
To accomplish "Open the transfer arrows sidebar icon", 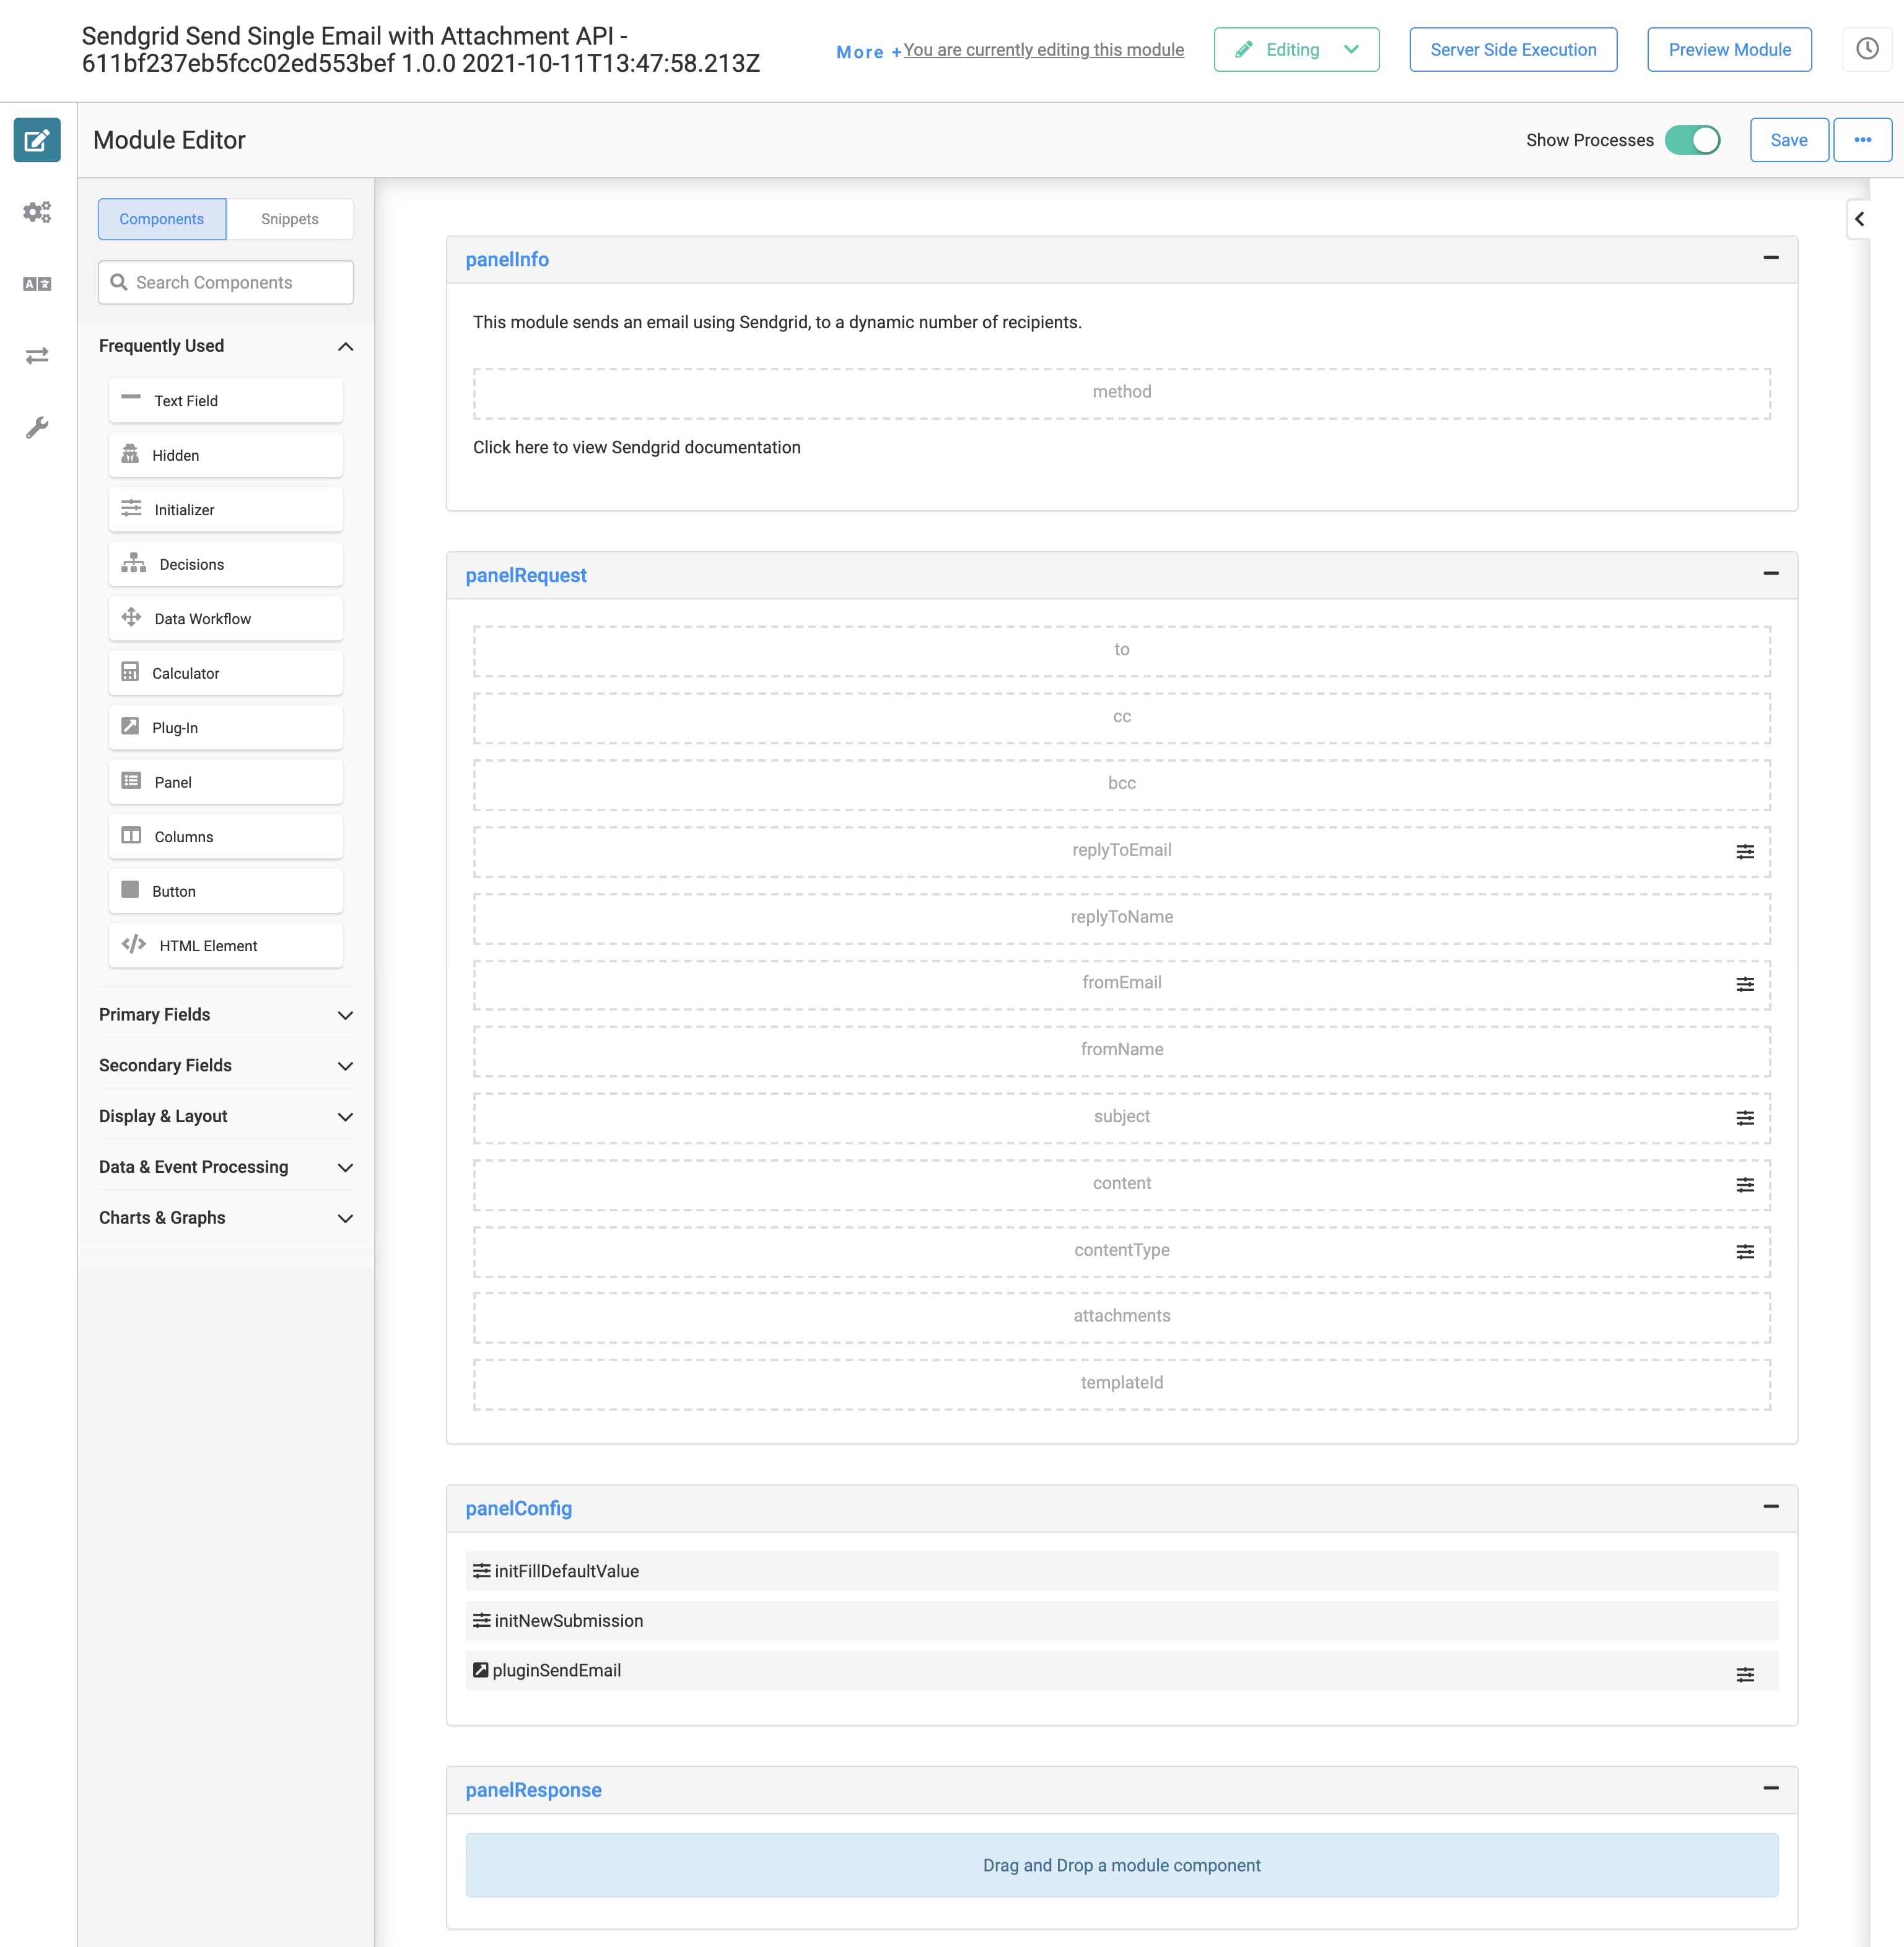I will click(x=37, y=356).
